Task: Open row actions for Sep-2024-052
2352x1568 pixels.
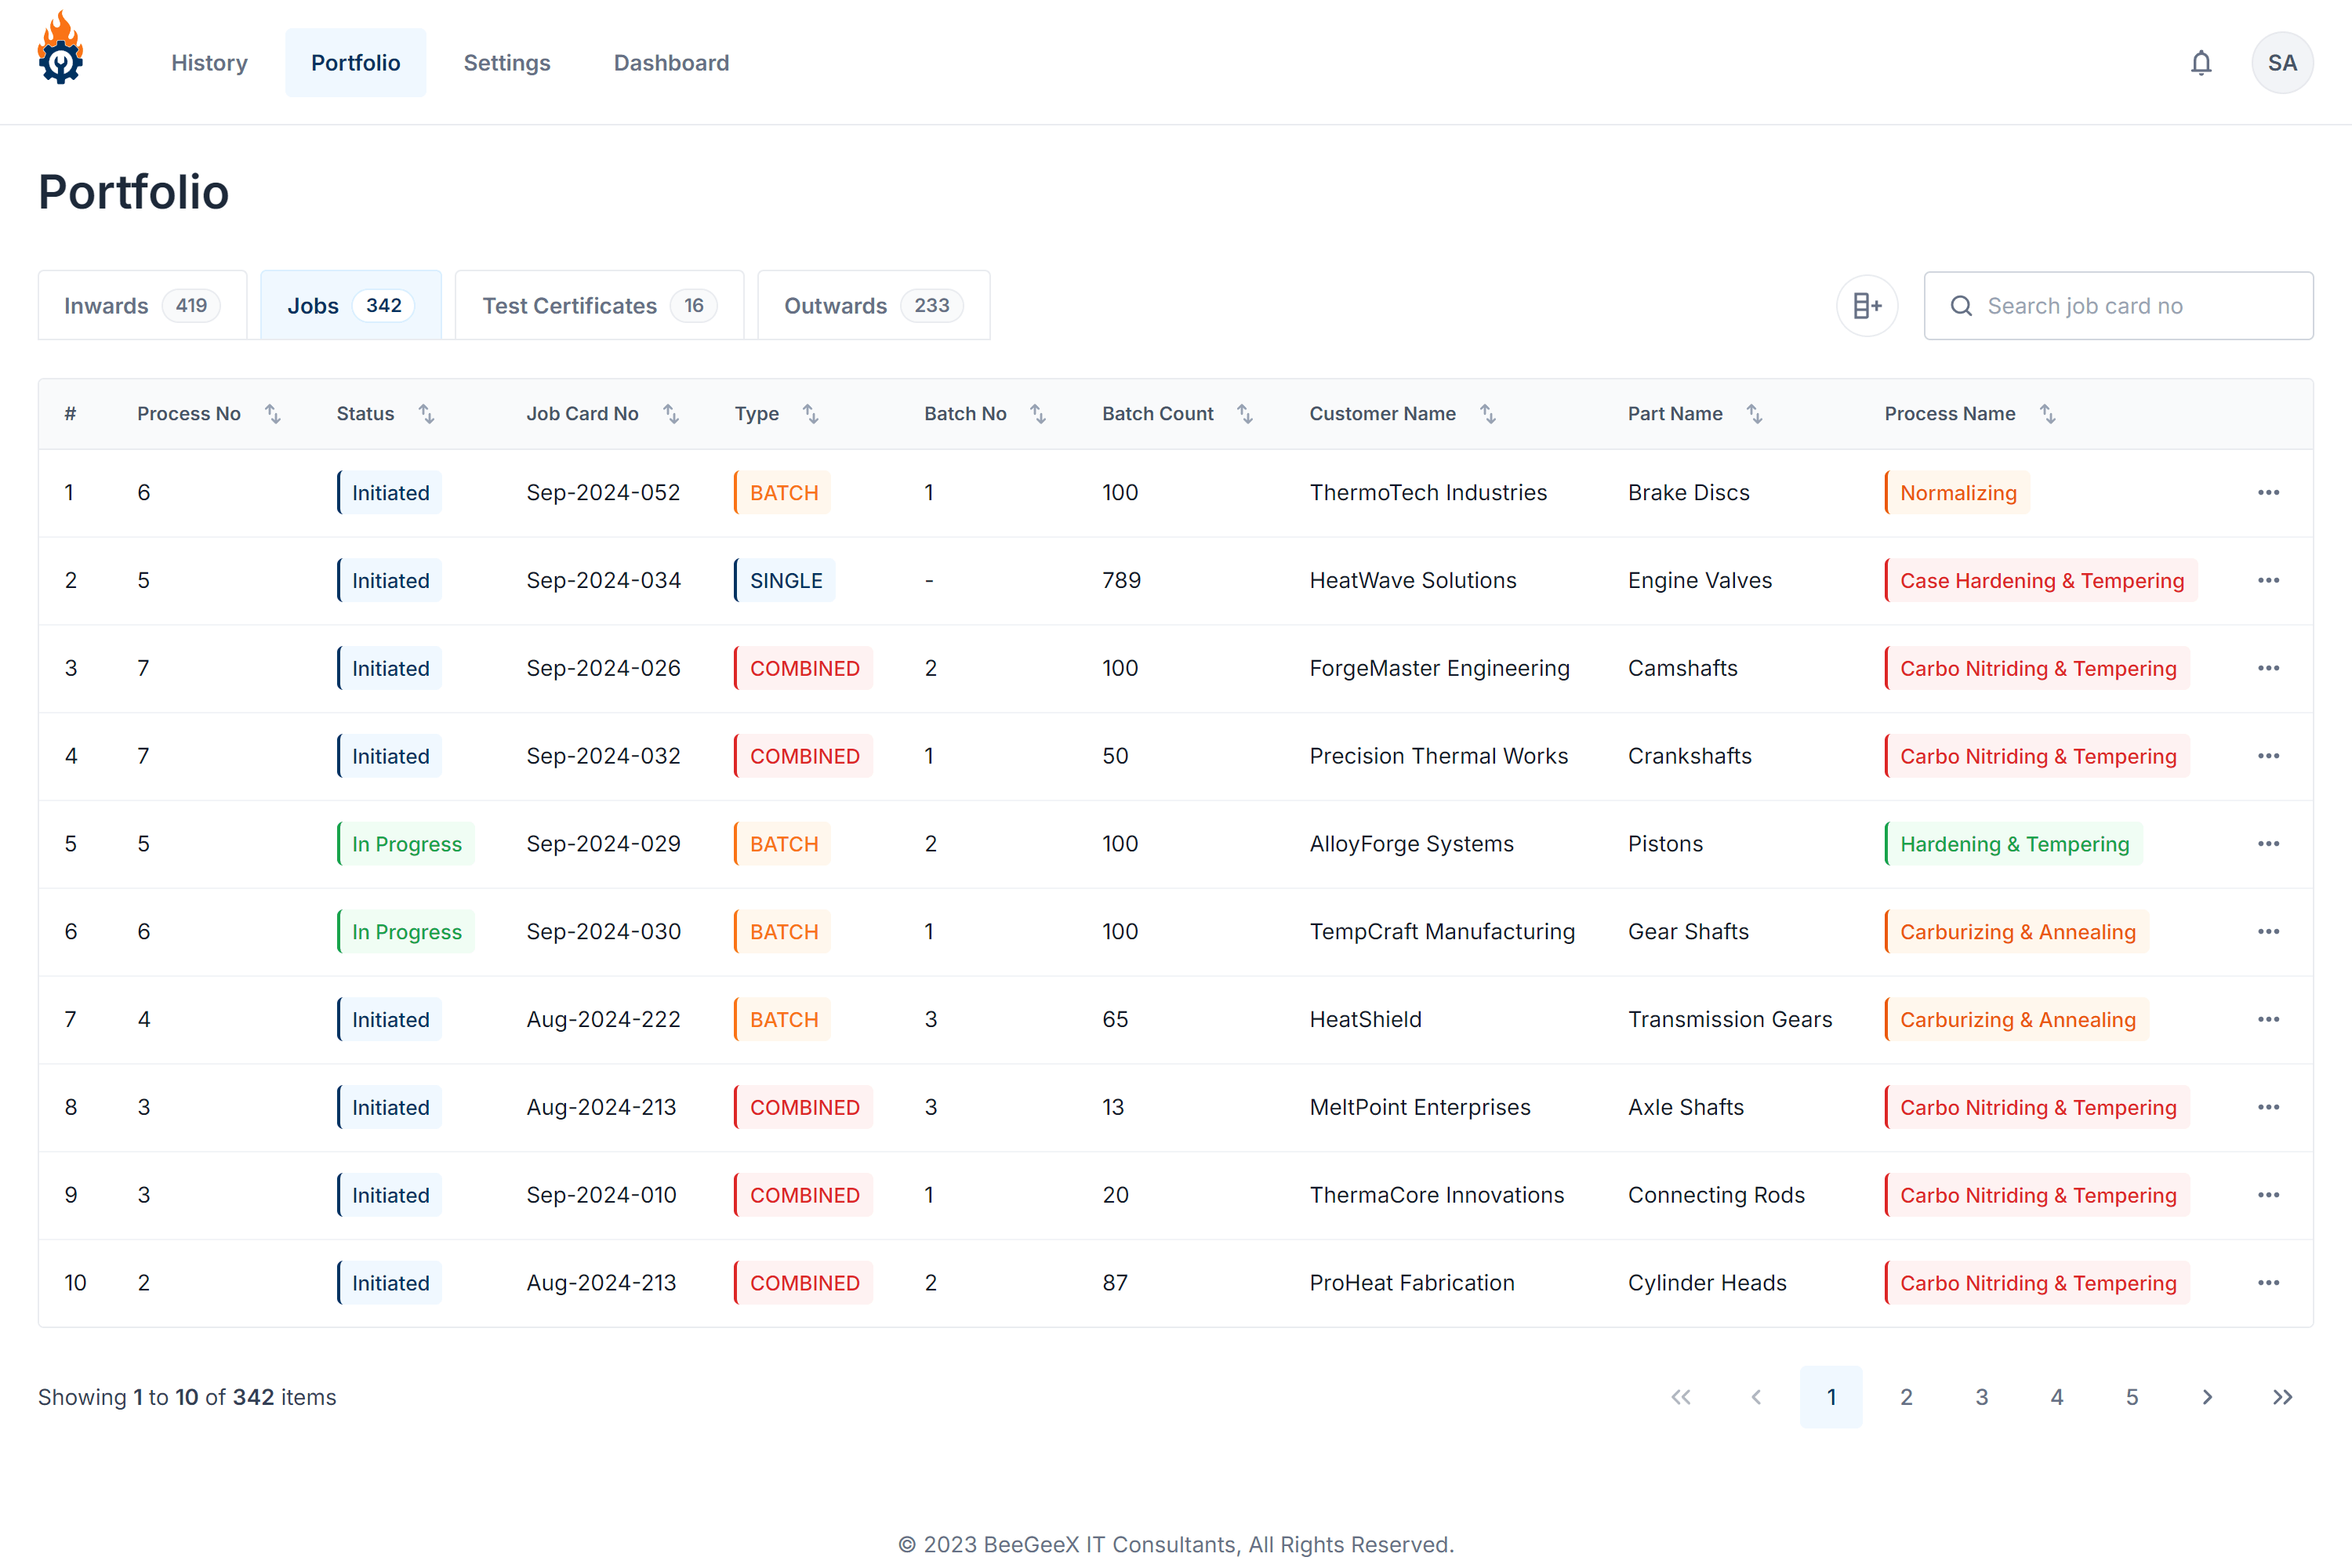Action: coord(2268,493)
